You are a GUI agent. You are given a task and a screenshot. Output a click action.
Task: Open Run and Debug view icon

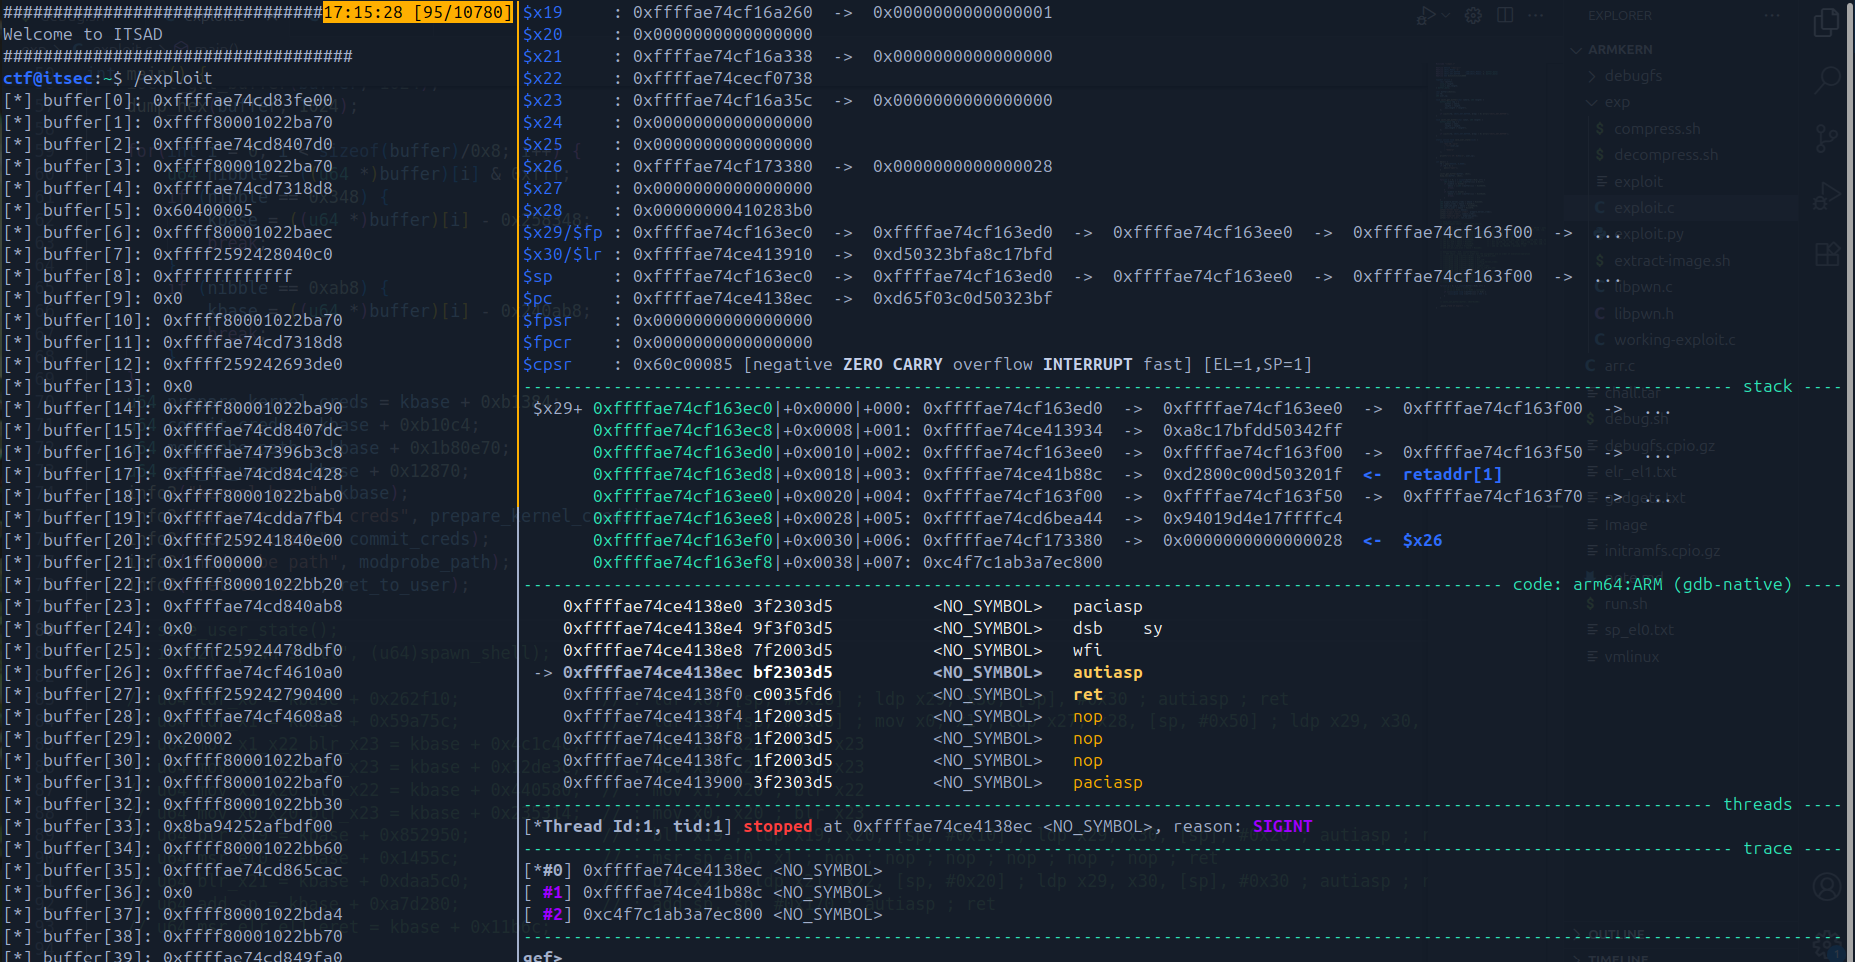[x=1826, y=195]
